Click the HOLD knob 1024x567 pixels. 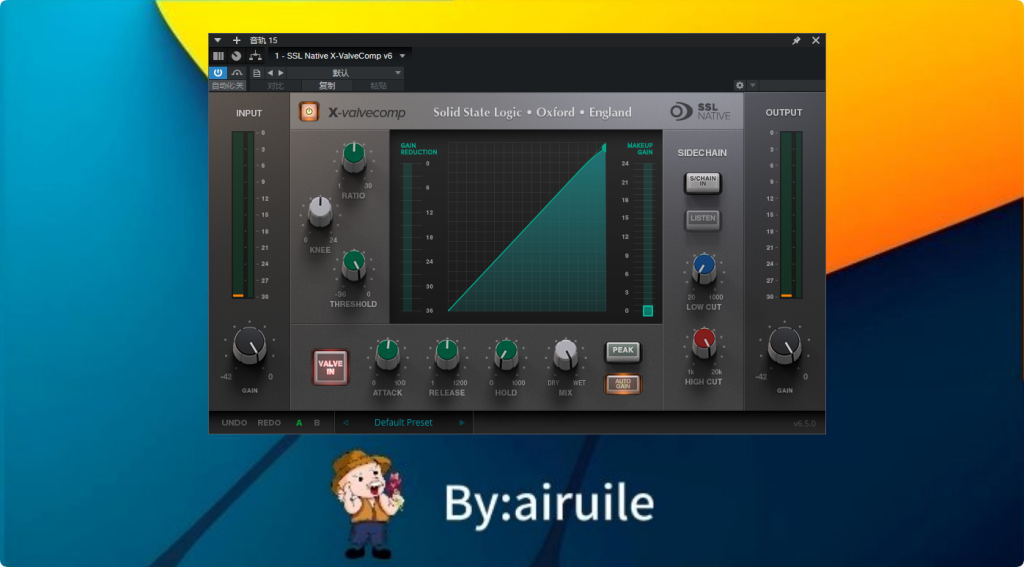[506, 354]
